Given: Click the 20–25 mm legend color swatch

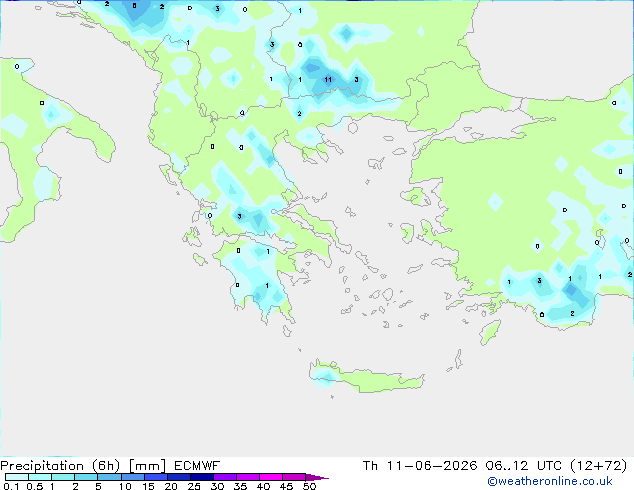Looking at the screenshot, I should [x=178, y=477].
